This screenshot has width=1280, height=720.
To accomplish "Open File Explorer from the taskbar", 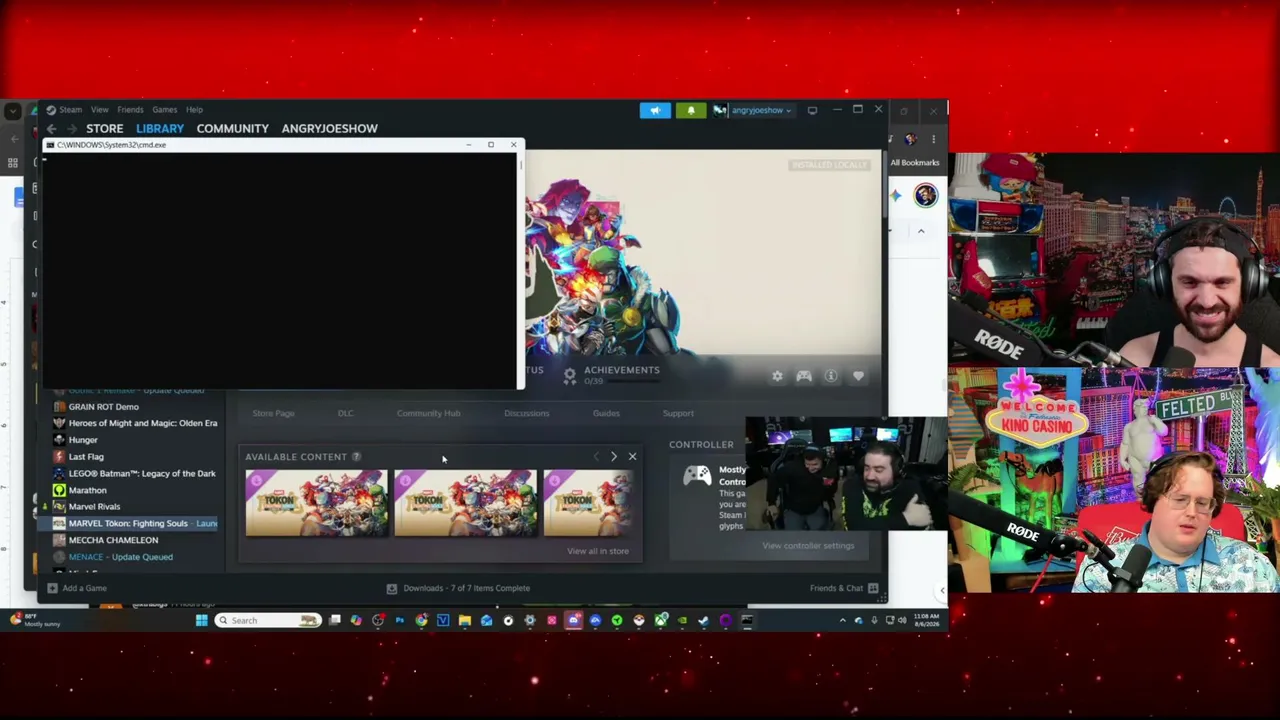I will pyautogui.click(x=465, y=620).
